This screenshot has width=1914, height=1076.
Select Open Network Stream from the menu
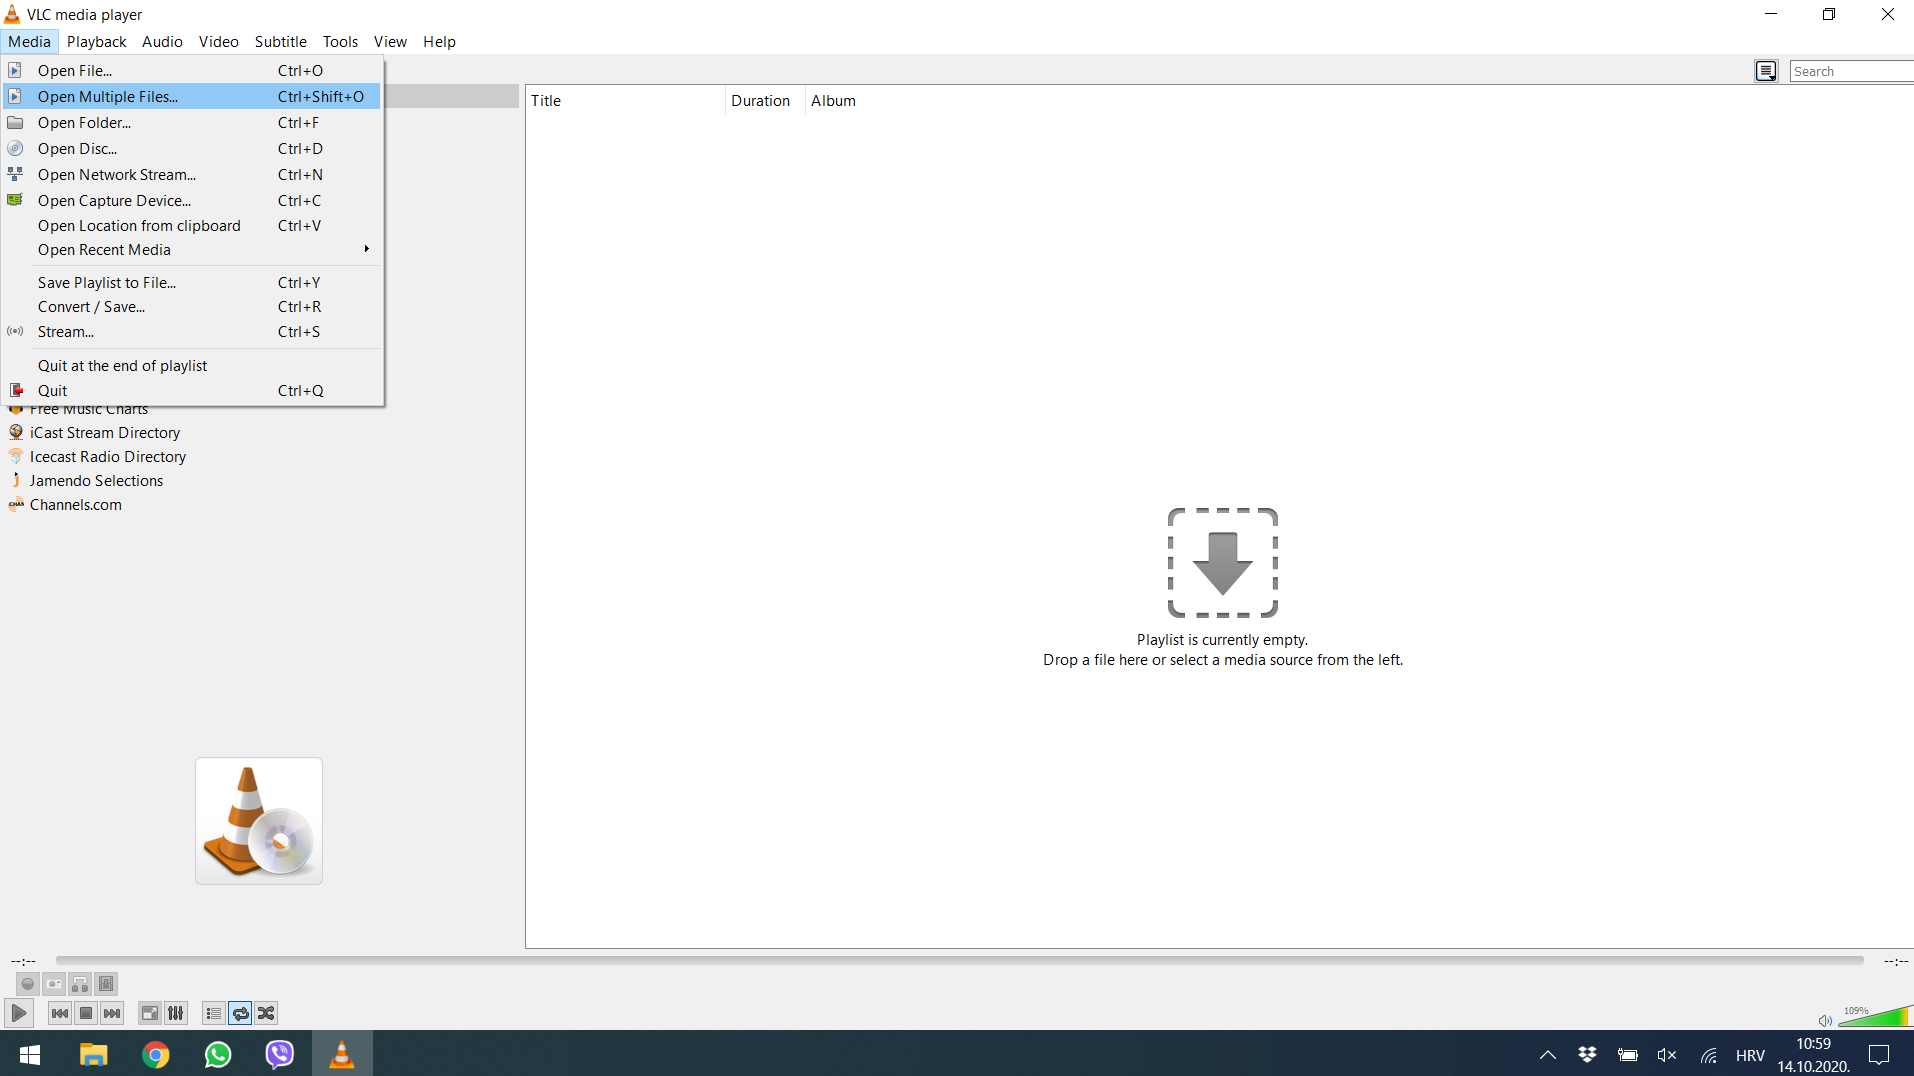click(116, 174)
